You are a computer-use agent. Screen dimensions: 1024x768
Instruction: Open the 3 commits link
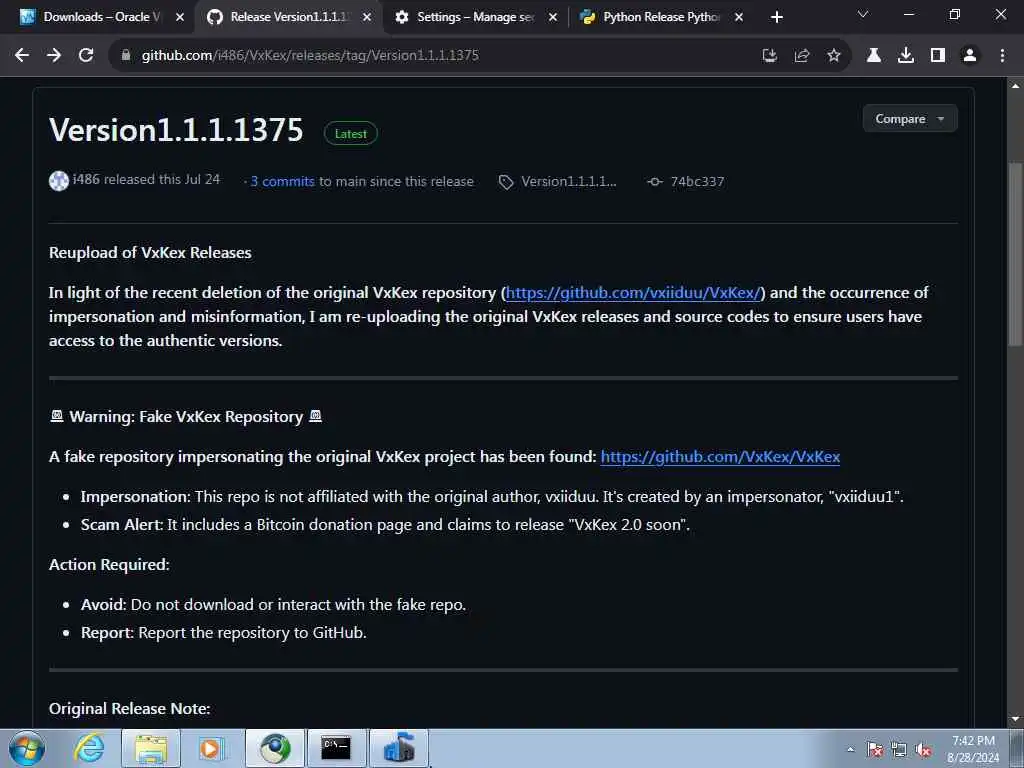click(x=282, y=182)
